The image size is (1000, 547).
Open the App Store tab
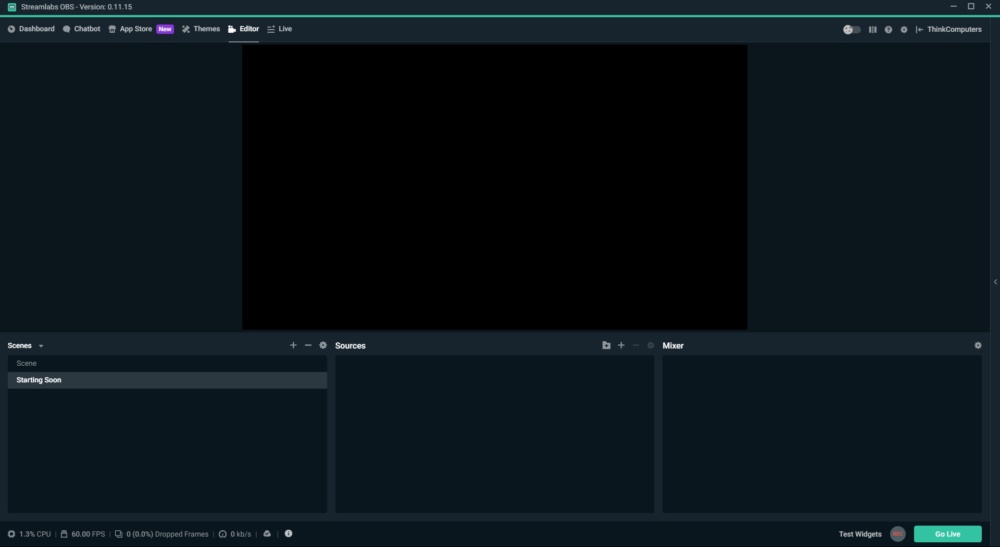pos(130,29)
